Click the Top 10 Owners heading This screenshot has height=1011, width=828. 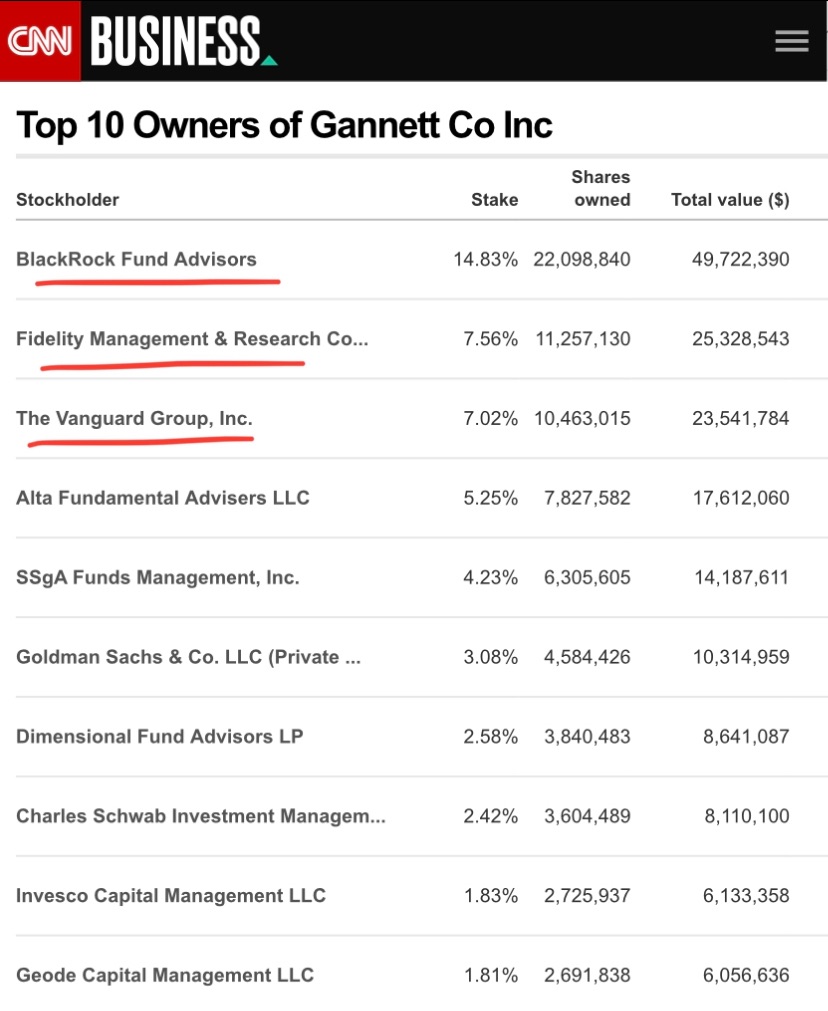click(x=284, y=125)
